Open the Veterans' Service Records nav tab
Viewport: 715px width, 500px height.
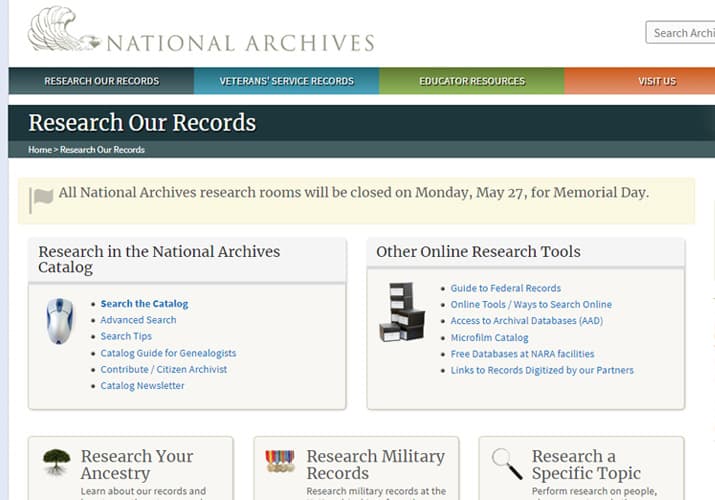tap(286, 81)
